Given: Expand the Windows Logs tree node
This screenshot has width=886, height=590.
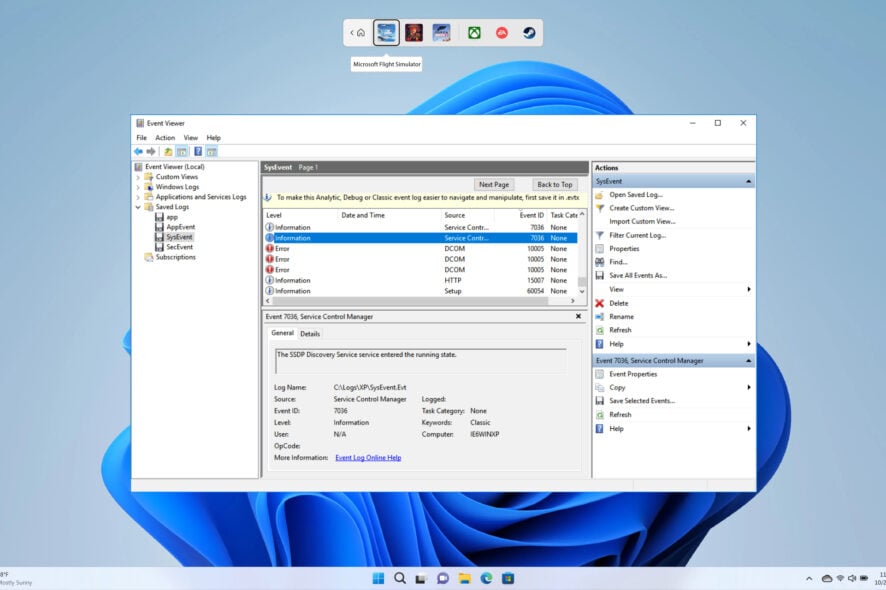Looking at the screenshot, I should [138, 187].
